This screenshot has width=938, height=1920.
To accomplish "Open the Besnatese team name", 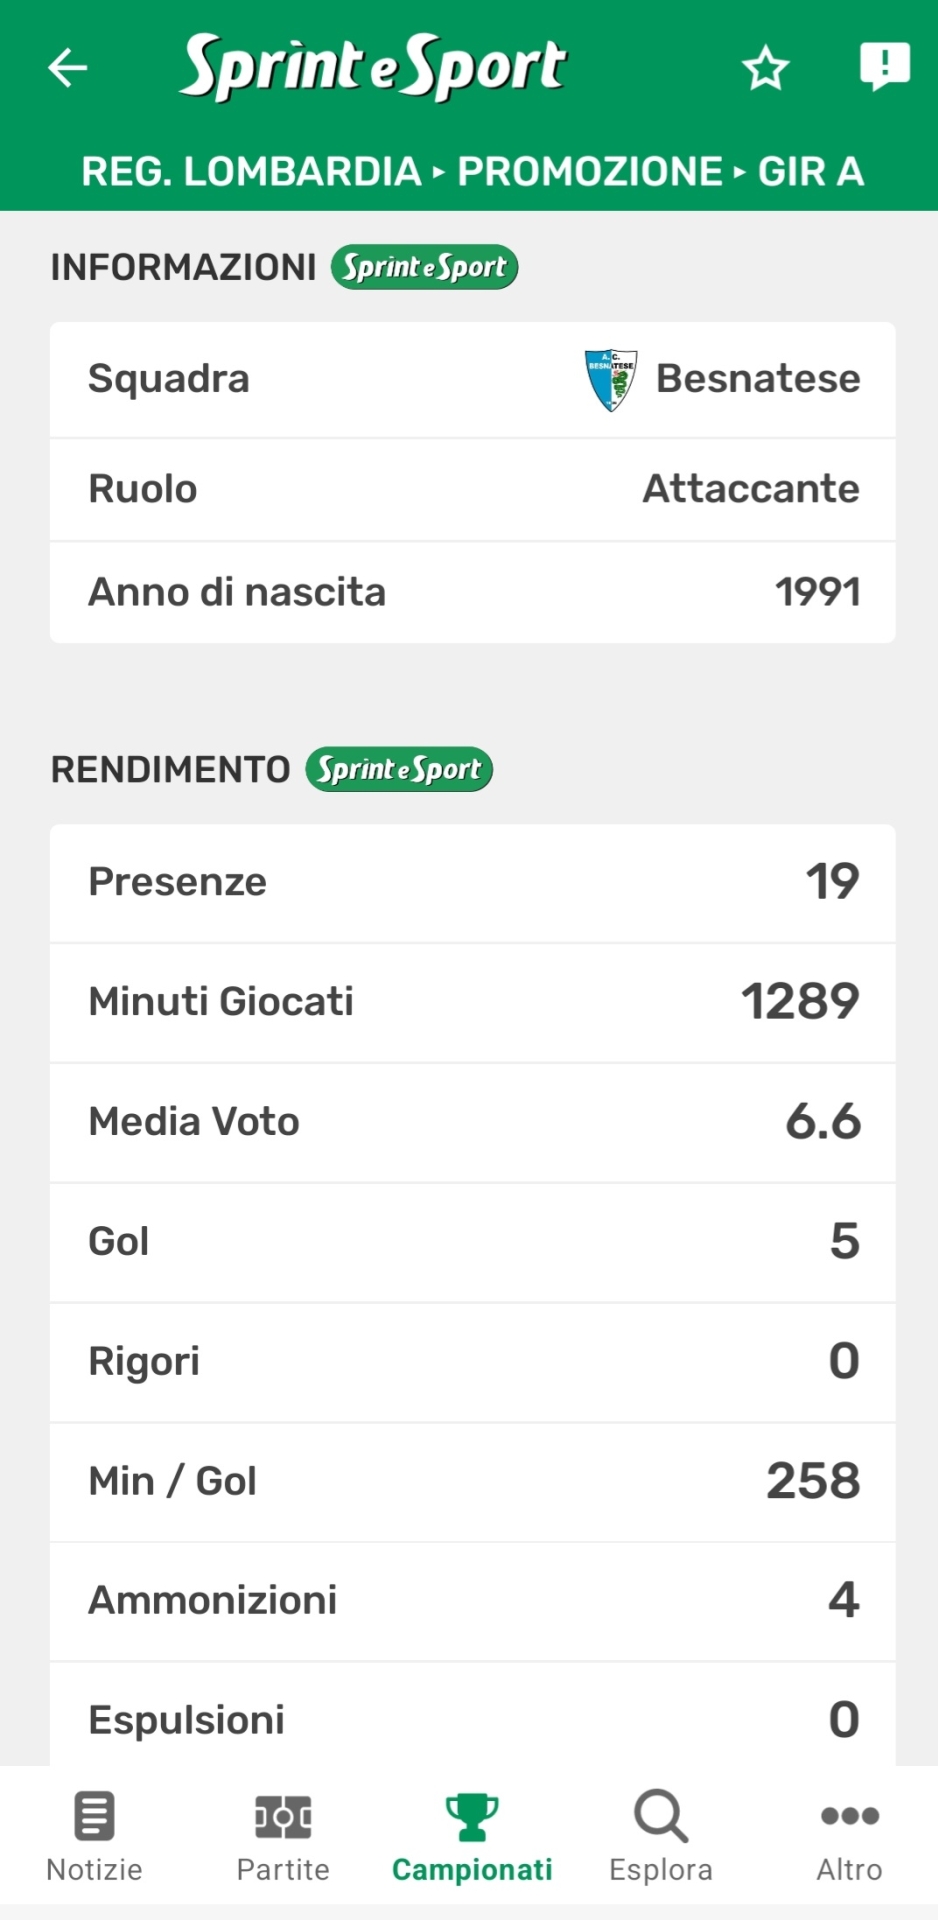I will pyautogui.click(x=757, y=379).
